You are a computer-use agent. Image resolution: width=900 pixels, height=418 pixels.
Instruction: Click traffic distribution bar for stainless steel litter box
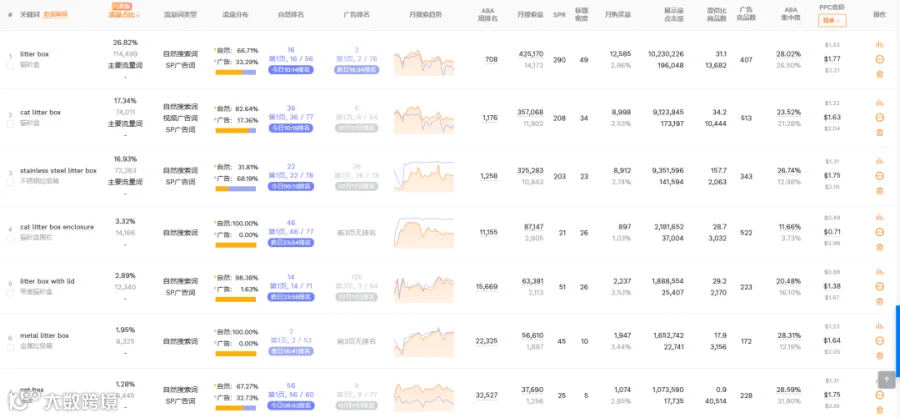(235, 189)
